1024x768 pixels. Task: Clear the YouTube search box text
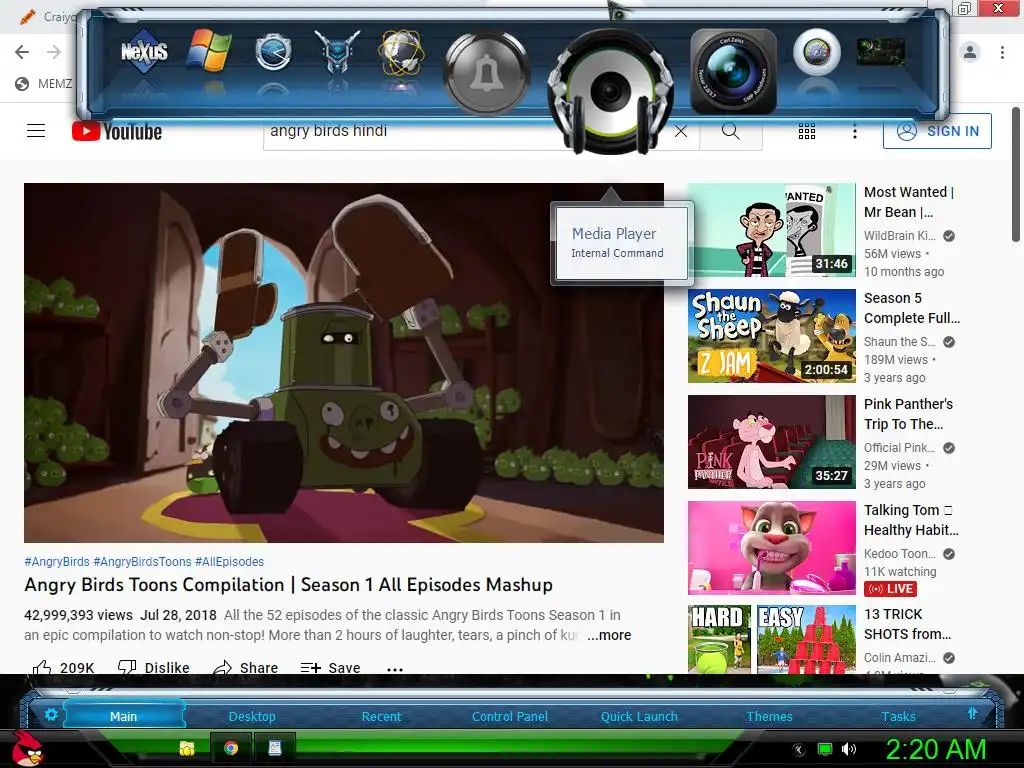[681, 131]
